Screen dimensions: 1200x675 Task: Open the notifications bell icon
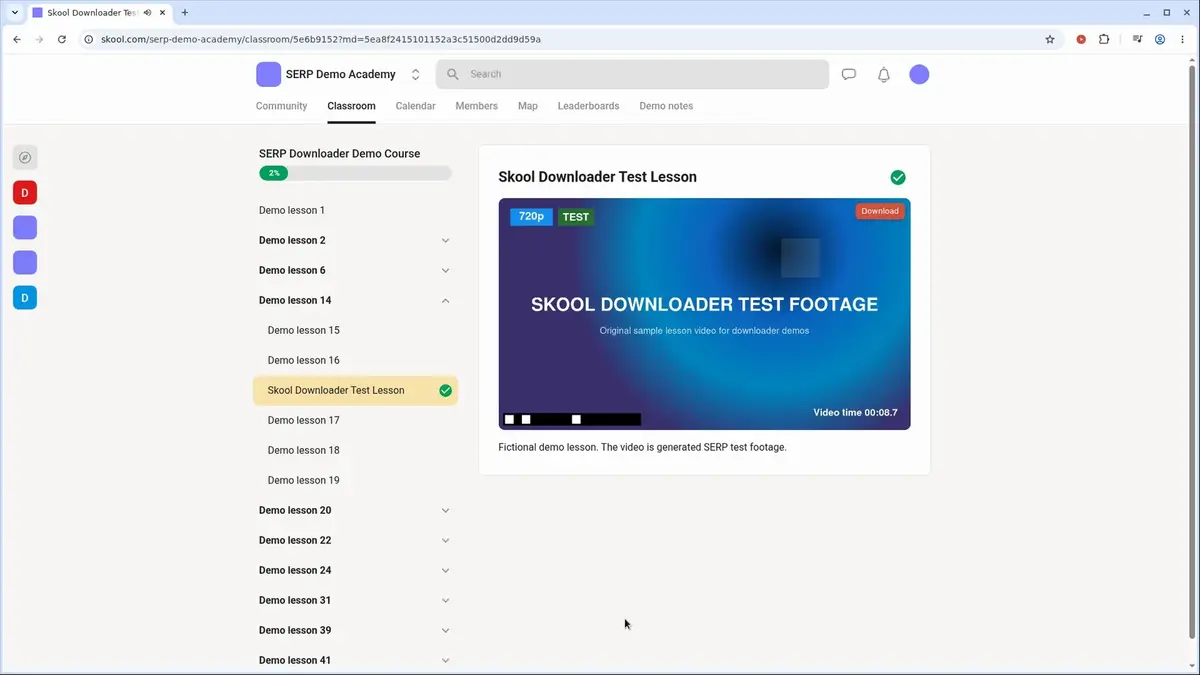(x=884, y=74)
